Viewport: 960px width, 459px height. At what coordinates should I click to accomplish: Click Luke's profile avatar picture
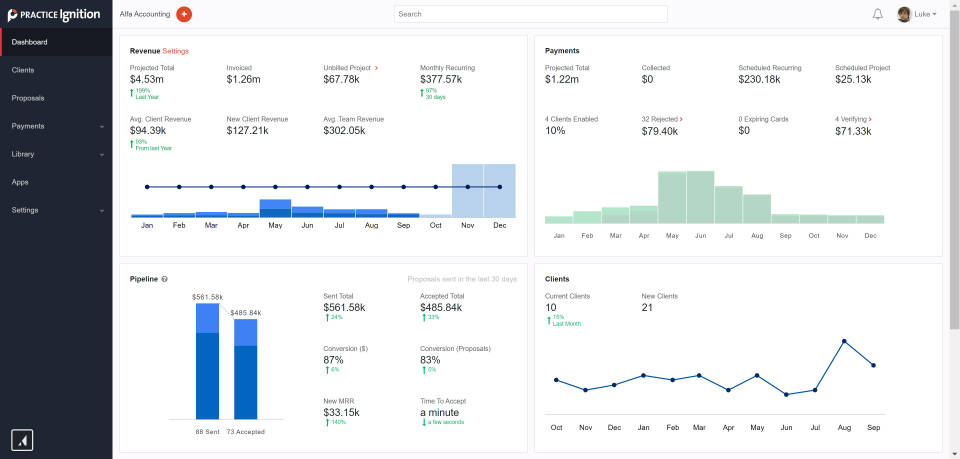pyautogui.click(x=904, y=14)
